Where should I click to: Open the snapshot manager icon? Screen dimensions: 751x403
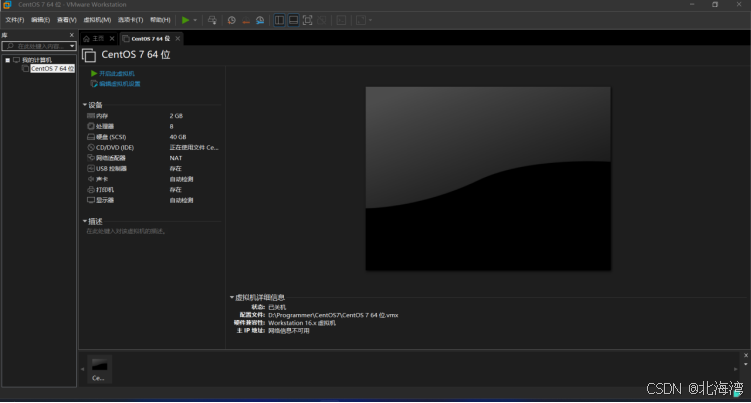[260, 20]
